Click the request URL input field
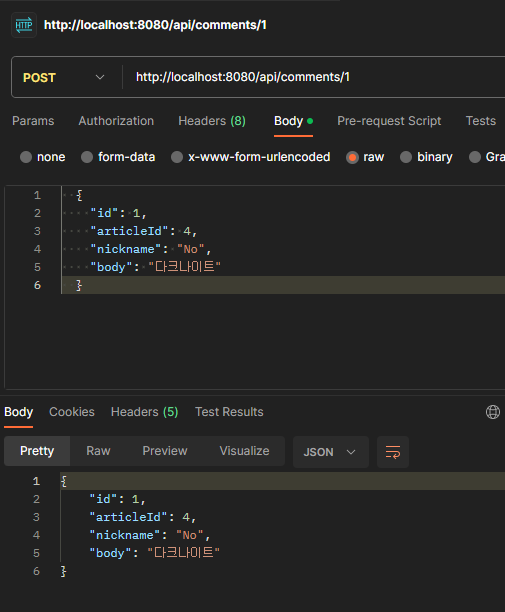505x612 pixels. click(x=316, y=77)
